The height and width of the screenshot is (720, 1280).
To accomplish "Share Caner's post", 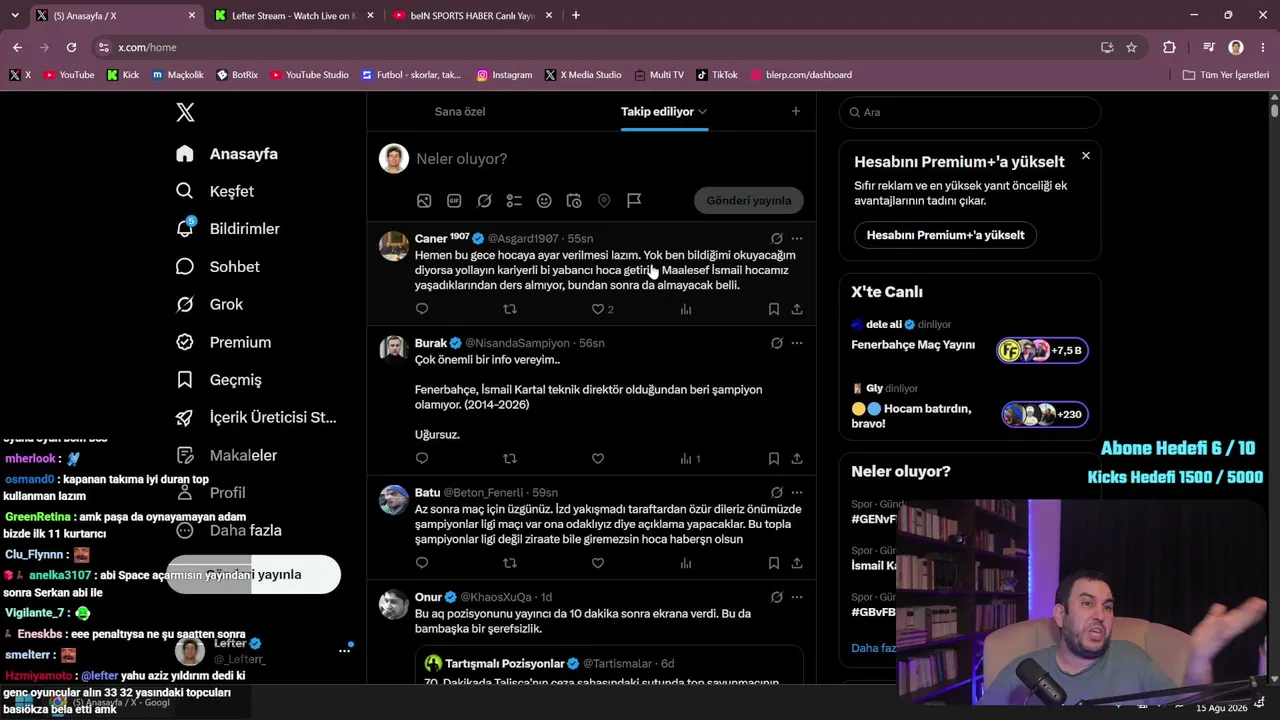I will tap(797, 309).
